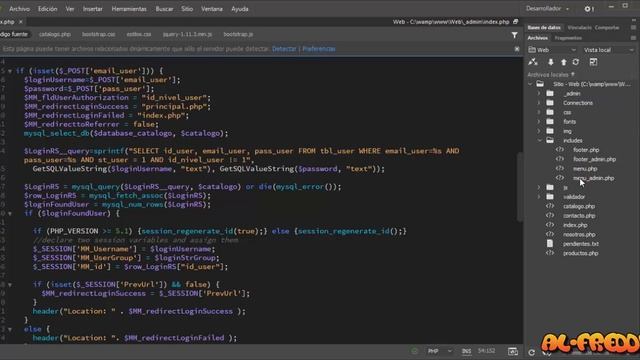Screen dimensions: 640x360
Task: Click the Files panel synchronize icon
Action: coord(576,62)
